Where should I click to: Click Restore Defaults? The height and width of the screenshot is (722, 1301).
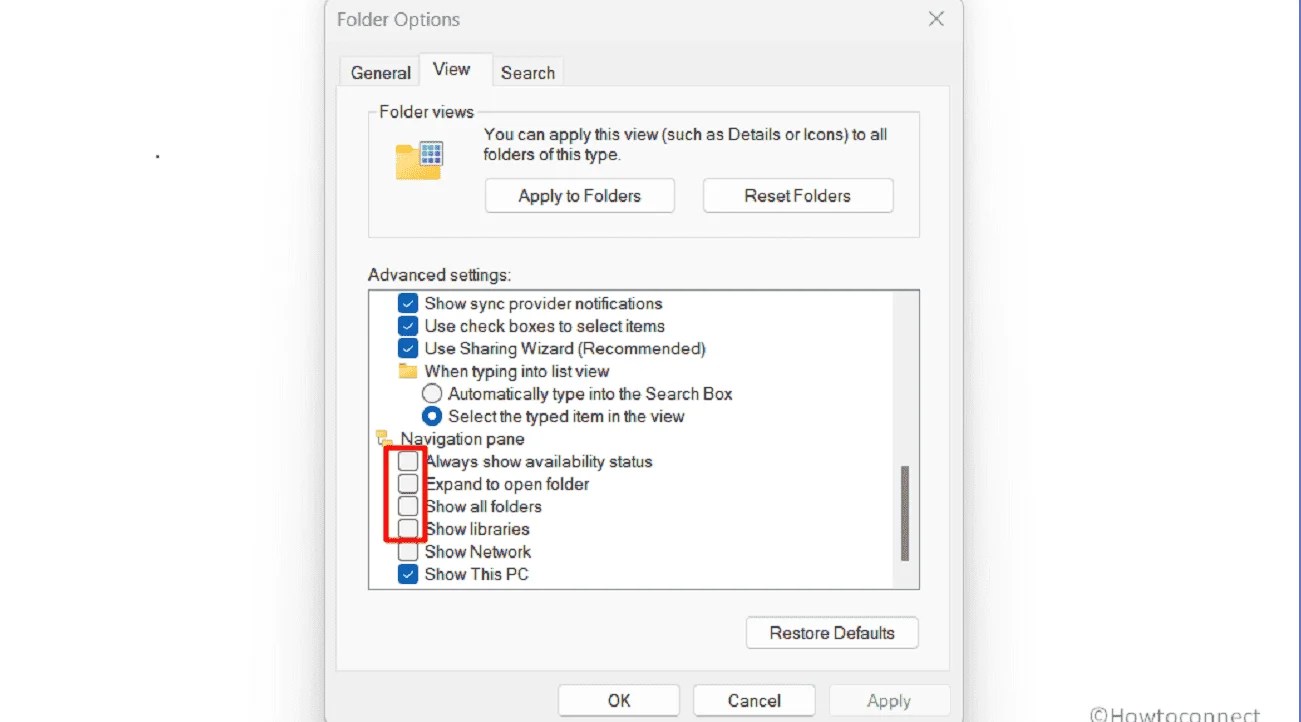(x=832, y=632)
